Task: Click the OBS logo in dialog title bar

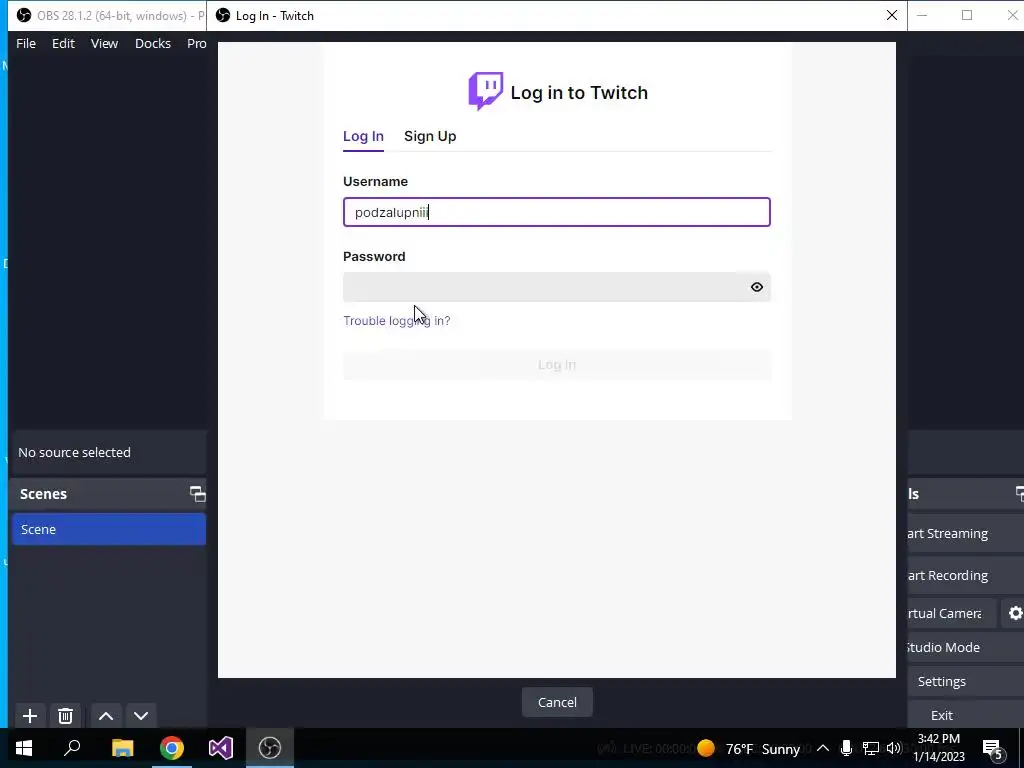Action: [x=223, y=15]
